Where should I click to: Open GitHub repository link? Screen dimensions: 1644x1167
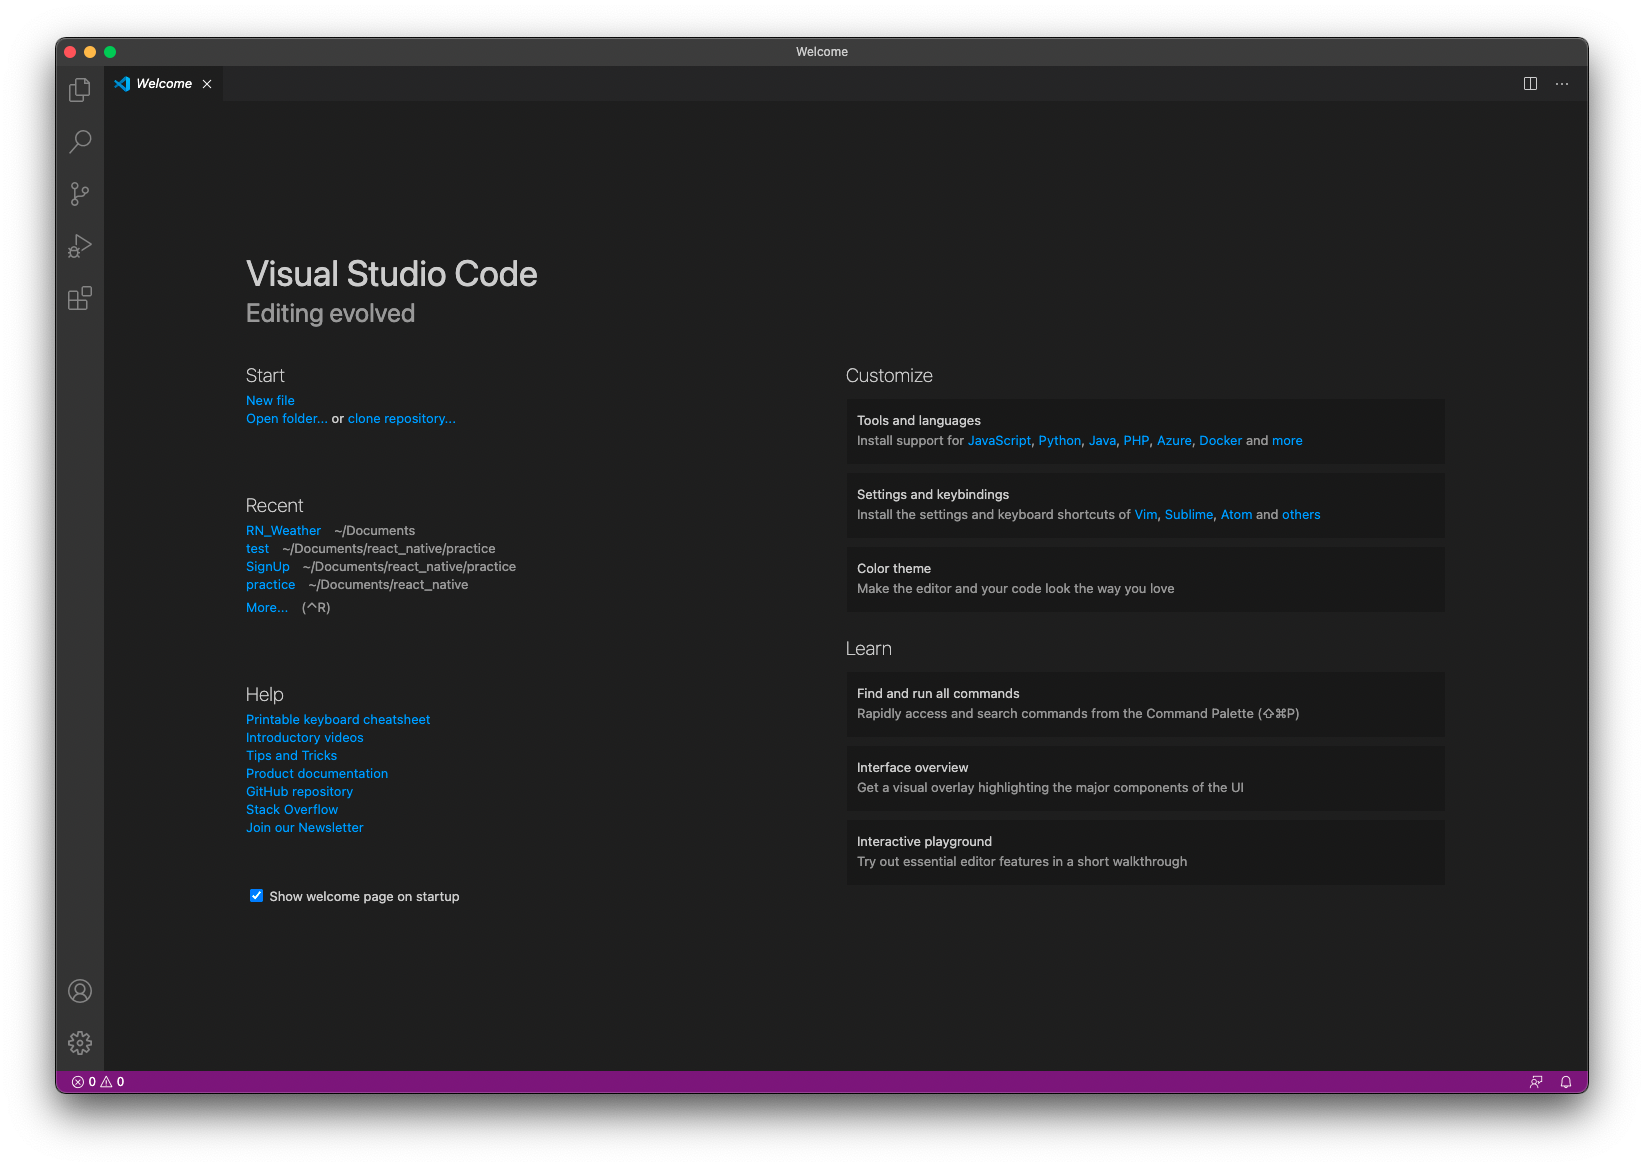tap(300, 792)
